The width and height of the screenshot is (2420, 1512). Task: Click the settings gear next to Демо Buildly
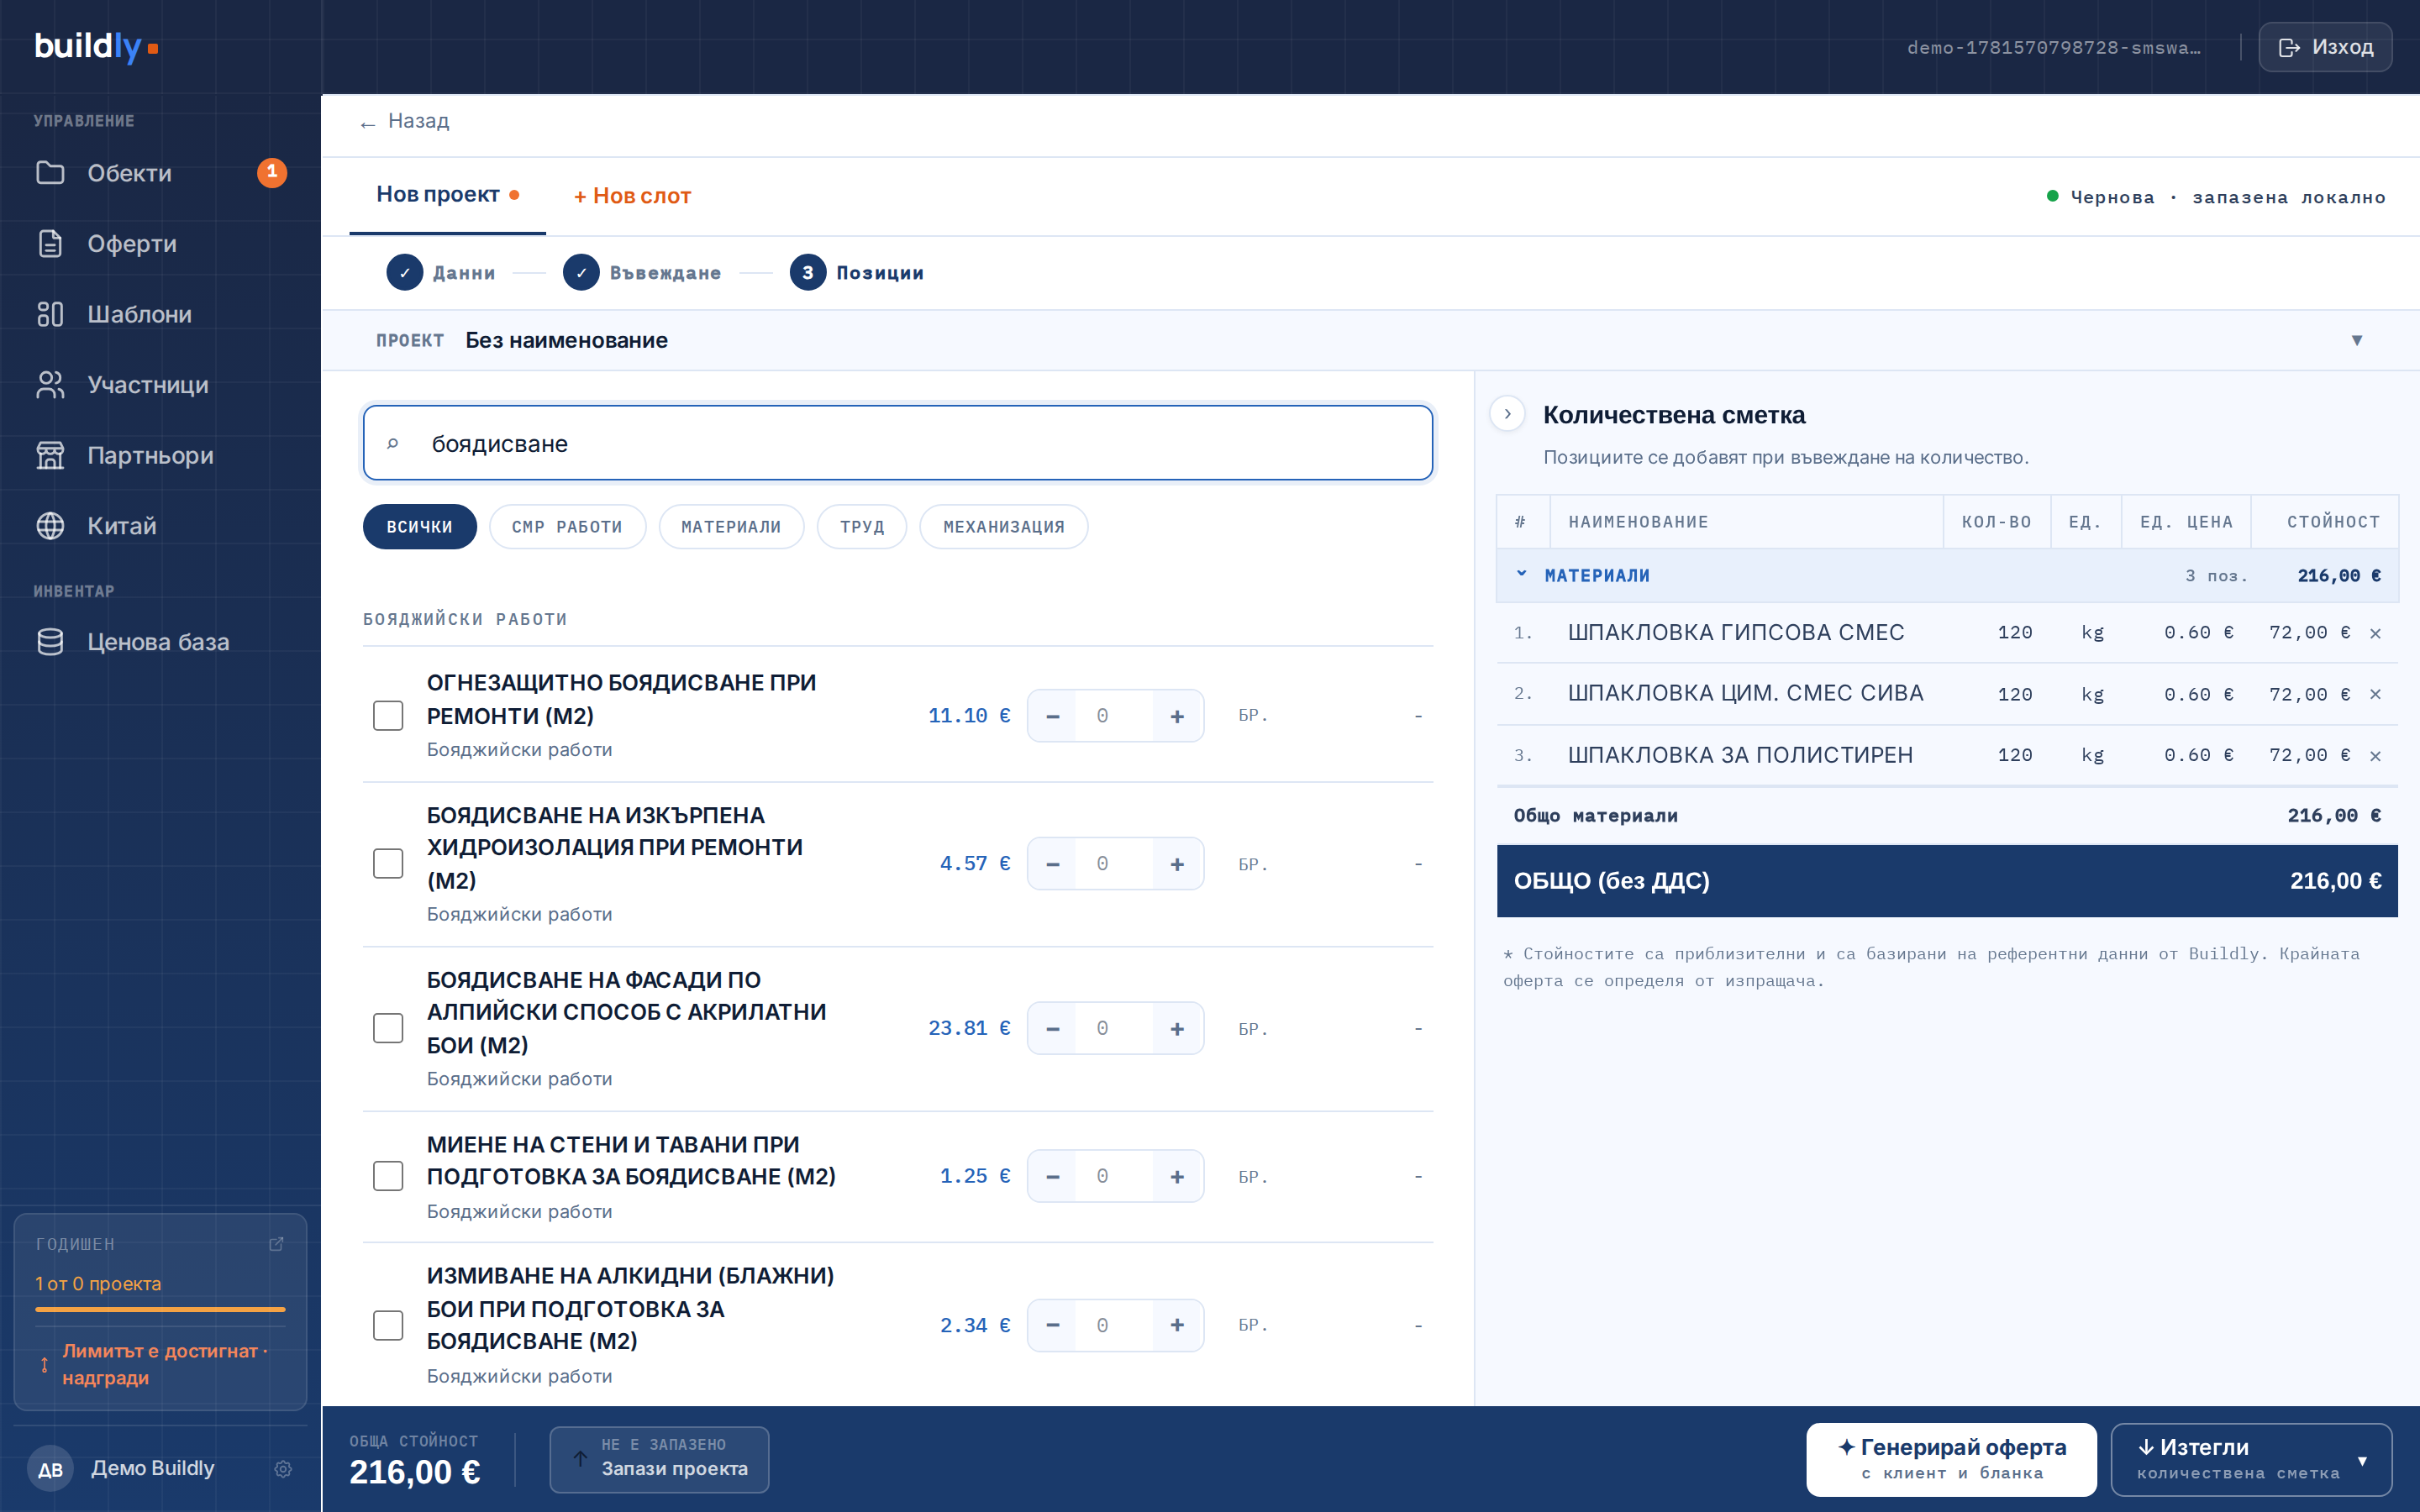point(283,1468)
